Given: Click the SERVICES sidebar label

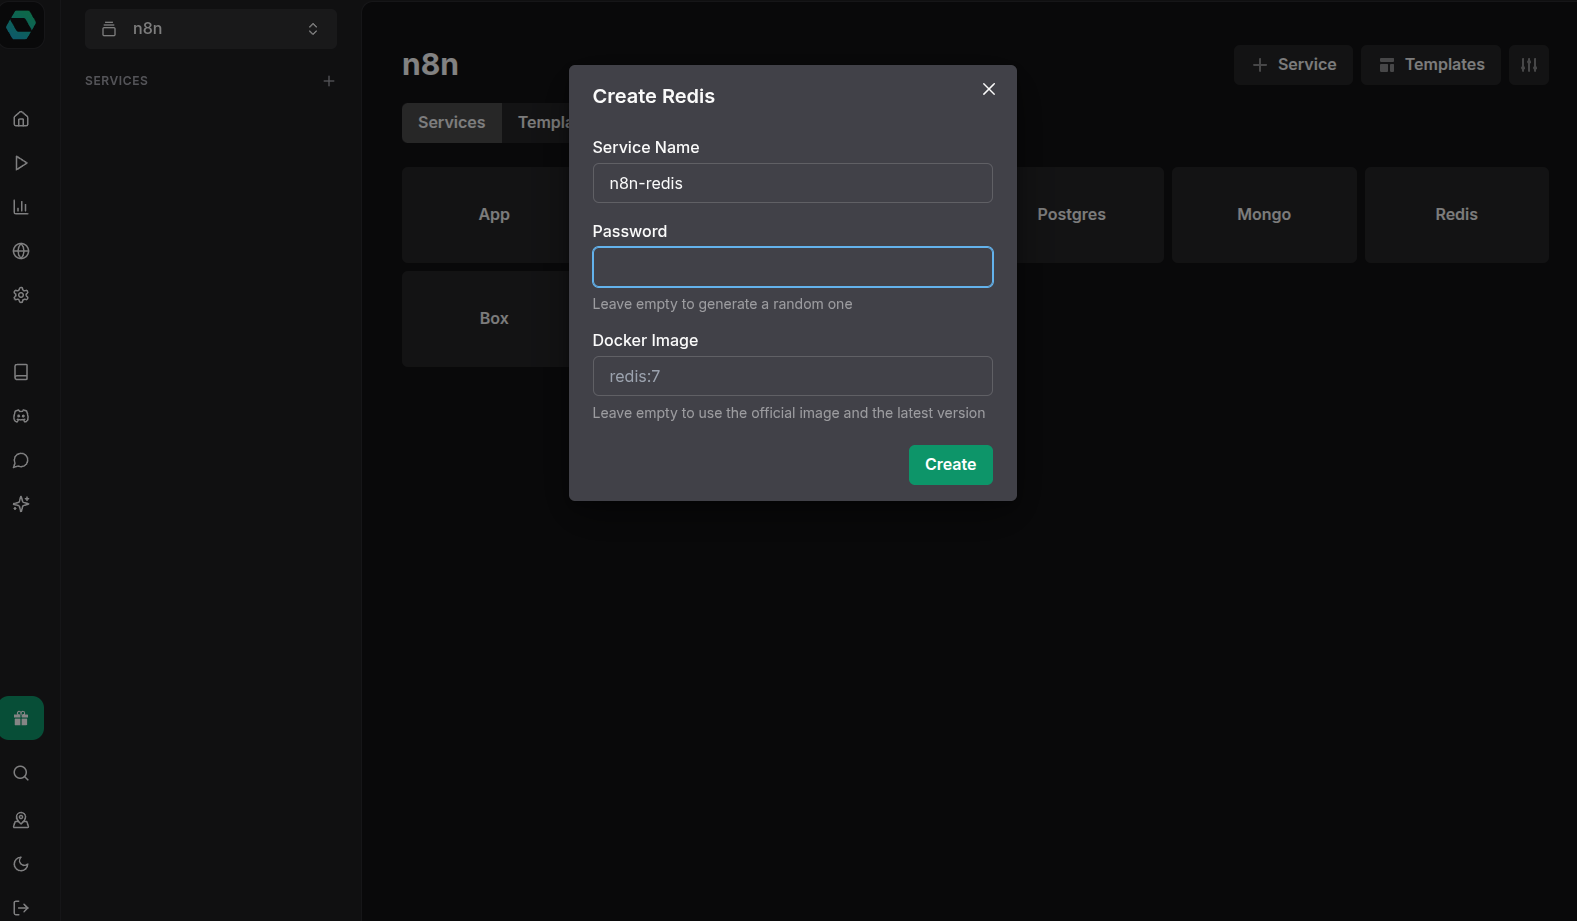Looking at the screenshot, I should [116, 81].
